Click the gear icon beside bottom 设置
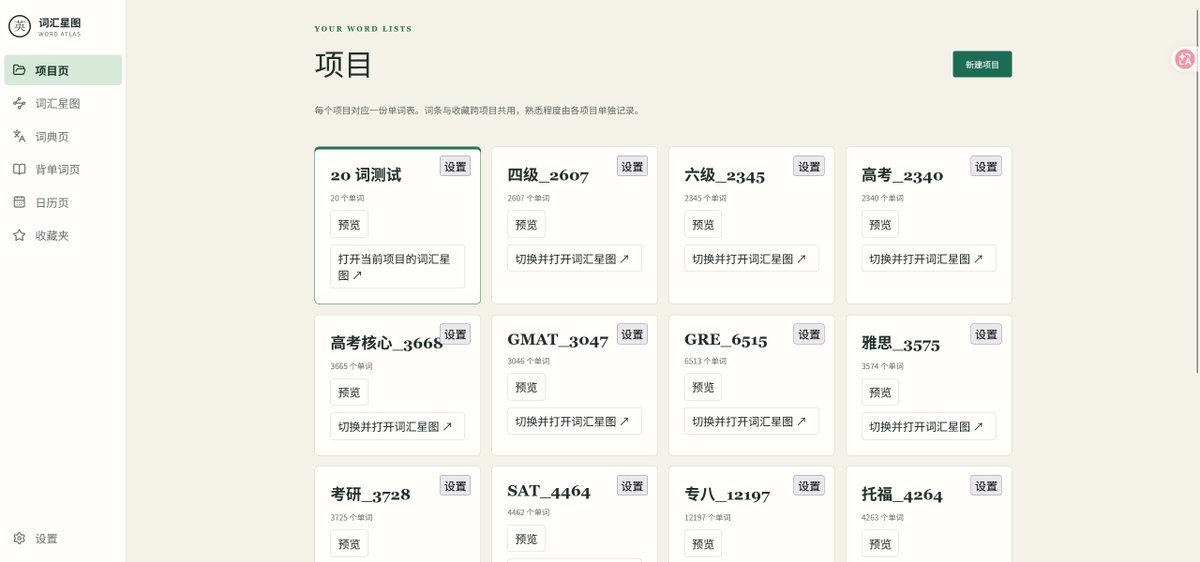The height and width of the screenshot is (562, 1200). [19, 538]
